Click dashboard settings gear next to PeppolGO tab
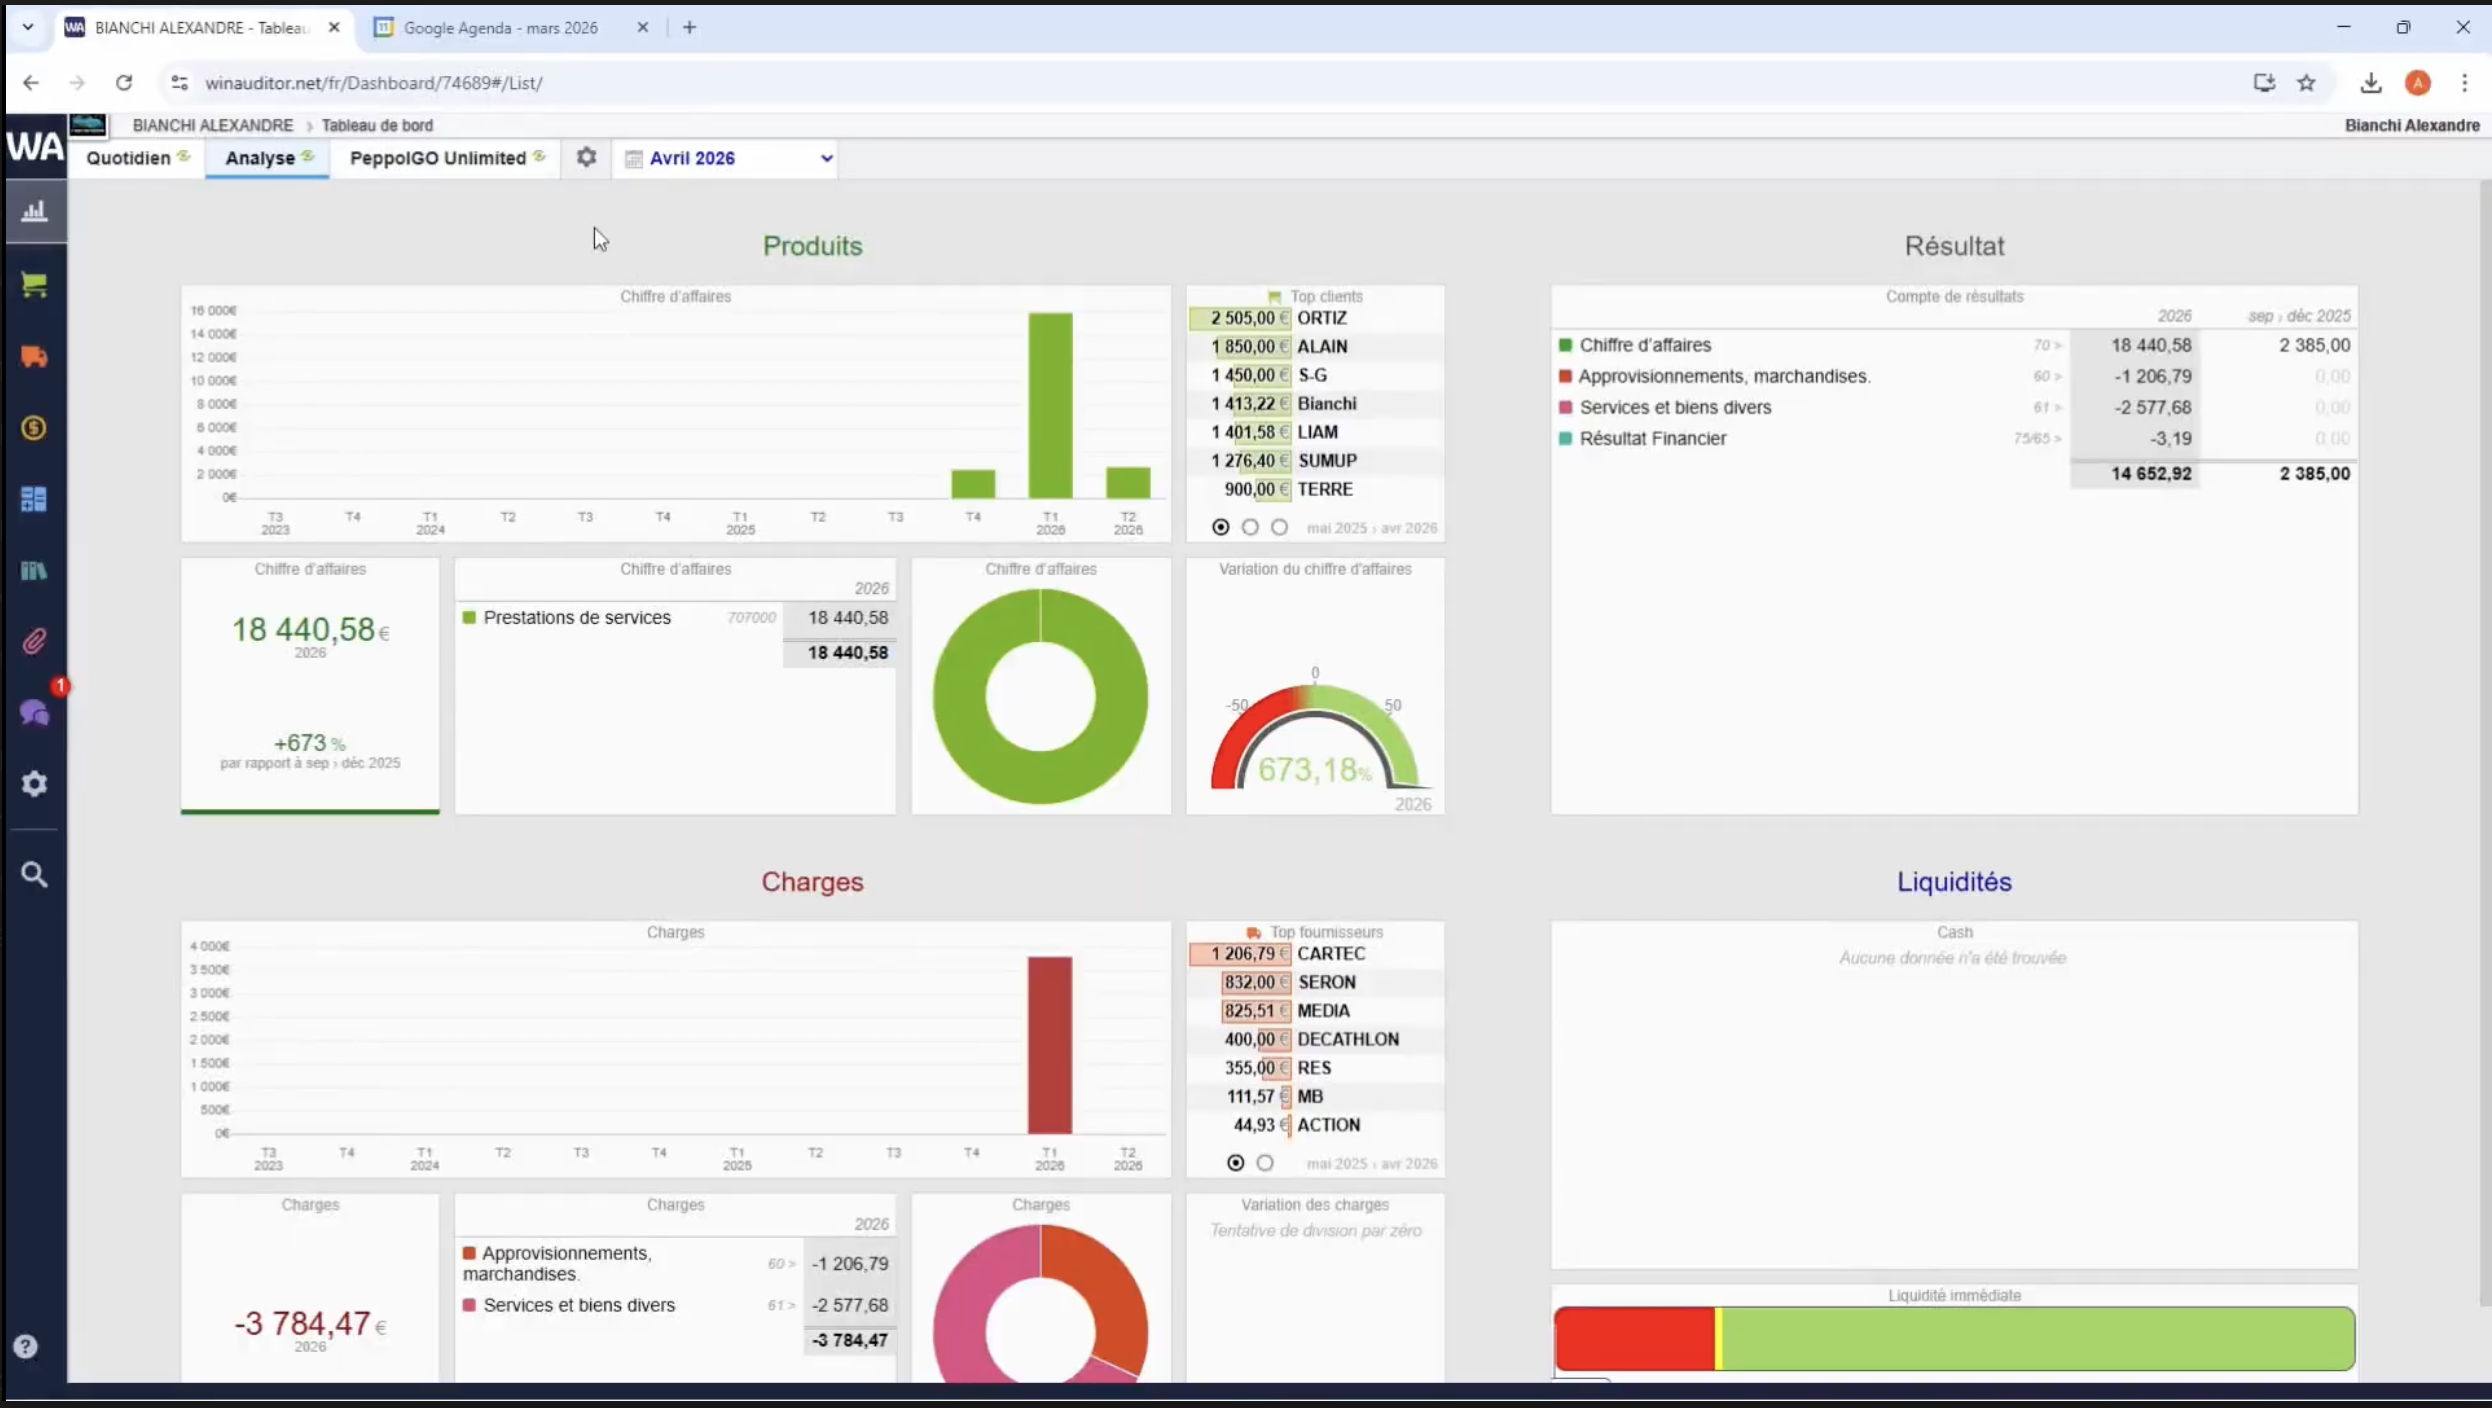 pos(586,157)
